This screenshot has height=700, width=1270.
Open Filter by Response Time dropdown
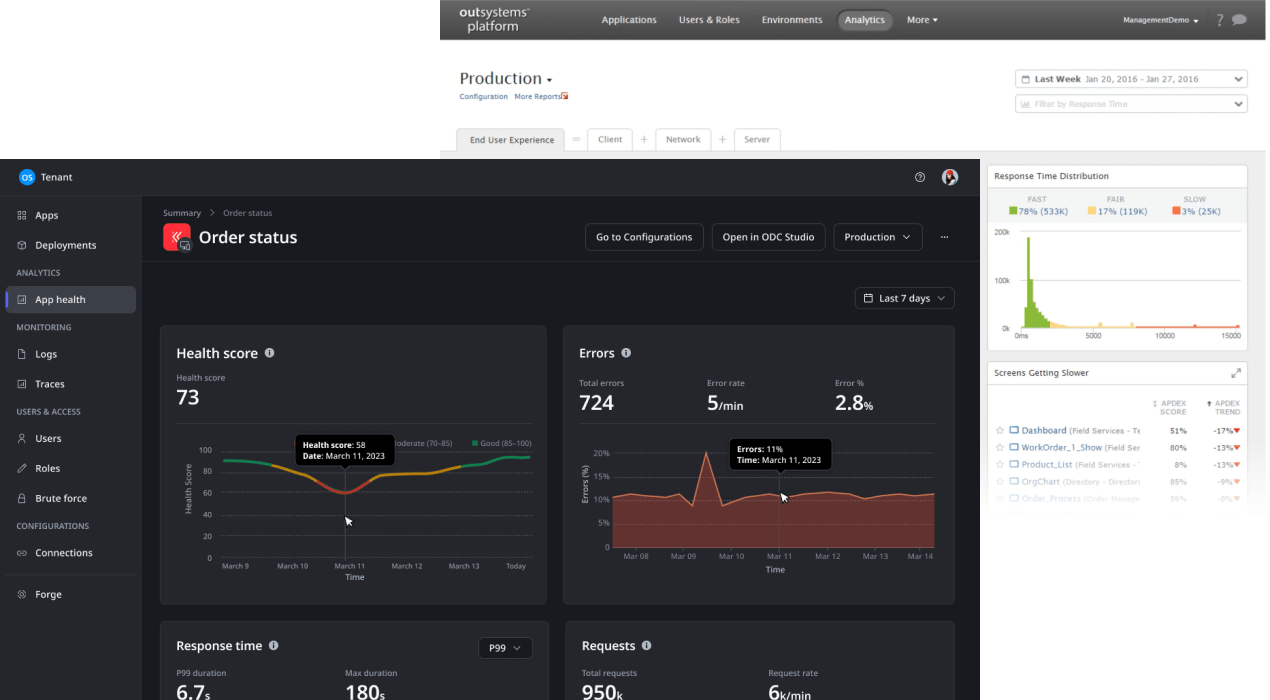pos(1131,104)
